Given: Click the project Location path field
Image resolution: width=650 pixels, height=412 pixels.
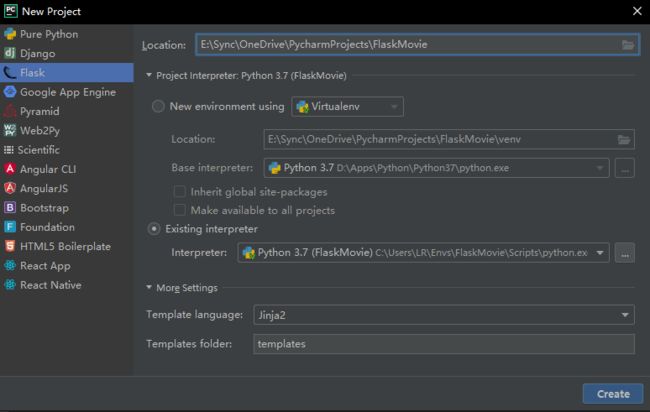Looking at the screenshot, I should (x=417, y=44).
